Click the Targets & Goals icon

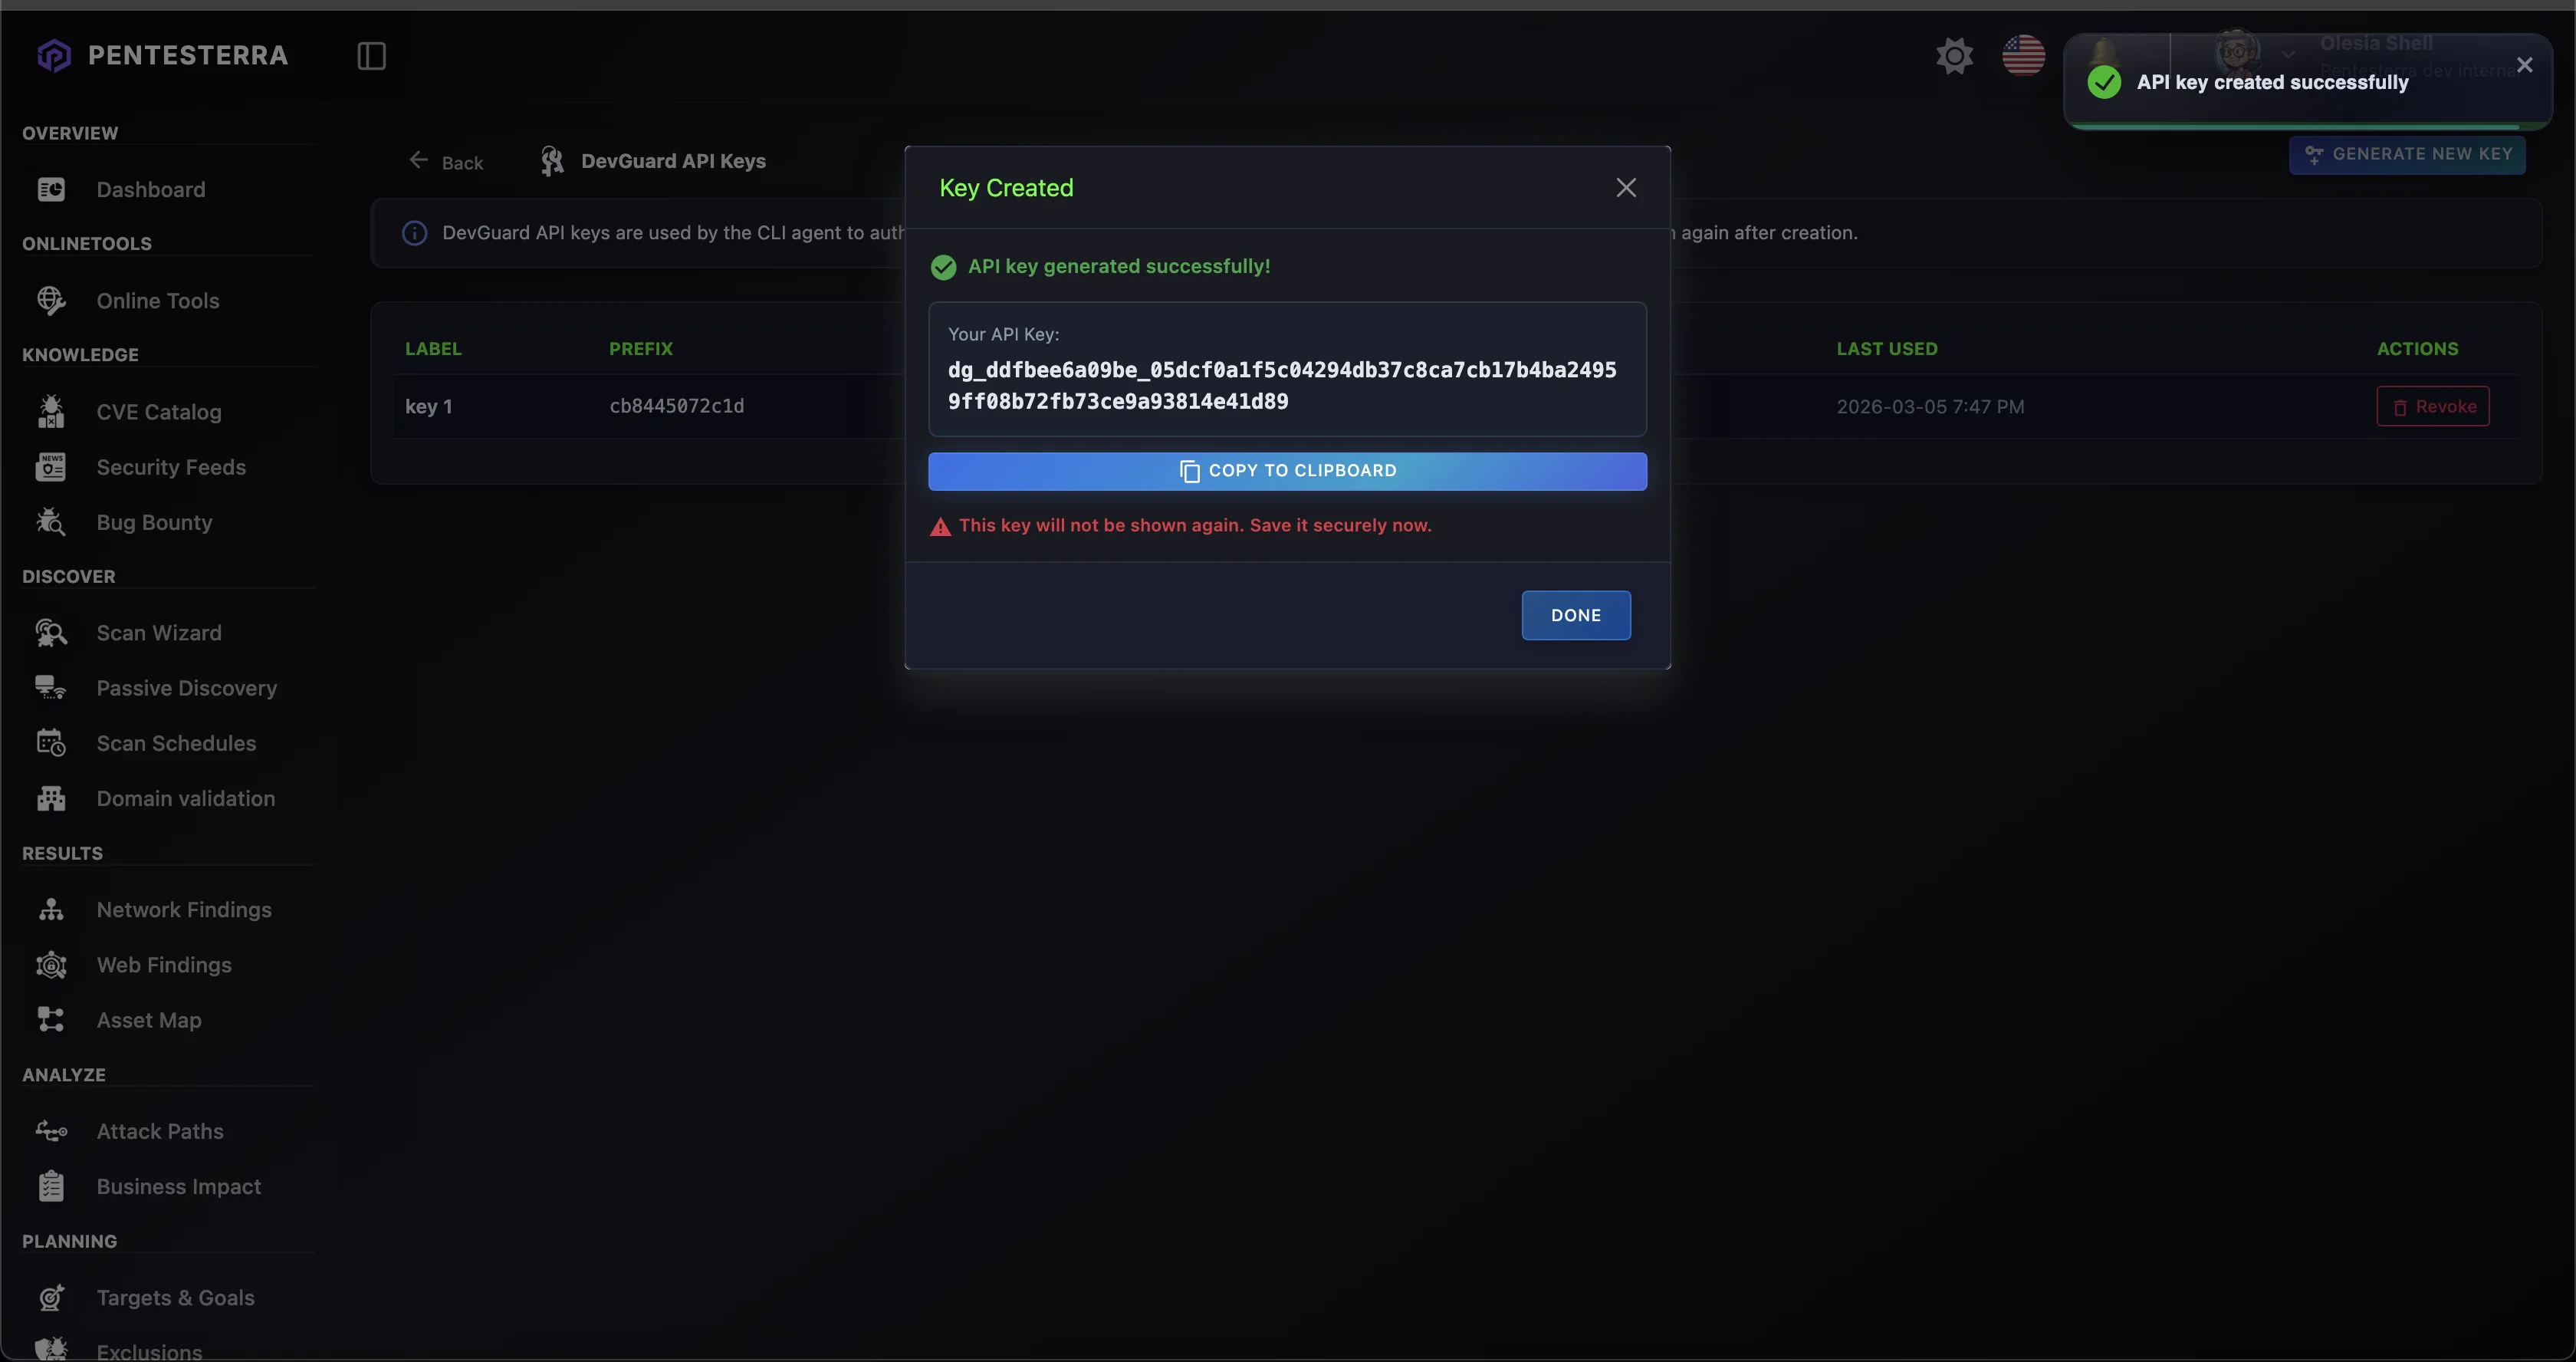click(51, 1297)
